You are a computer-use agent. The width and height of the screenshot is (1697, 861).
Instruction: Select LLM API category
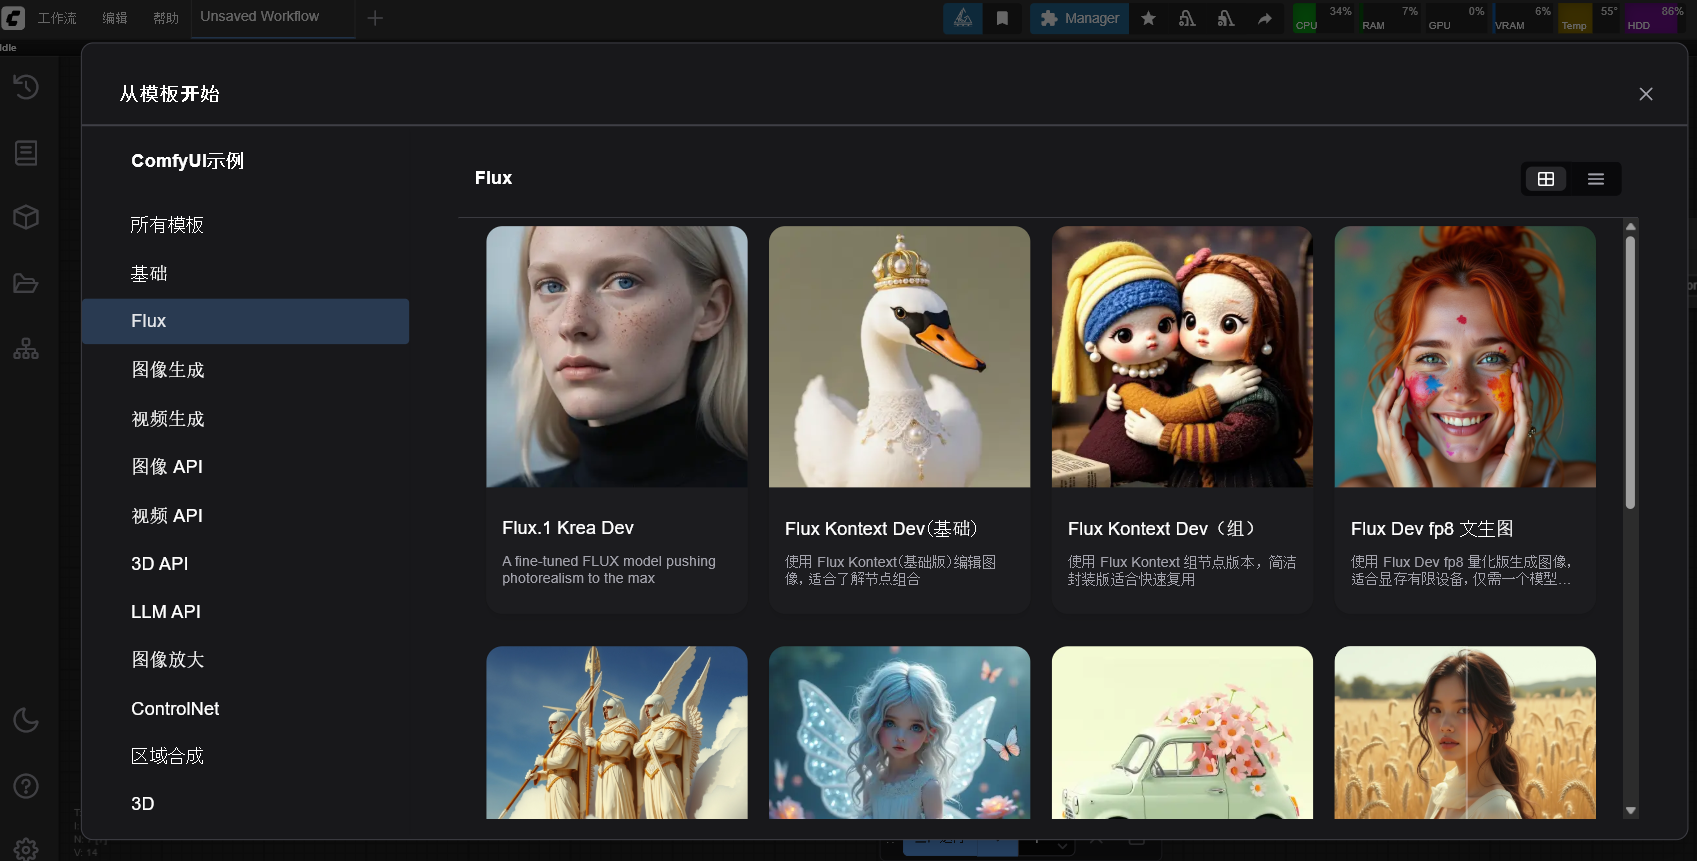pos(245,612)
